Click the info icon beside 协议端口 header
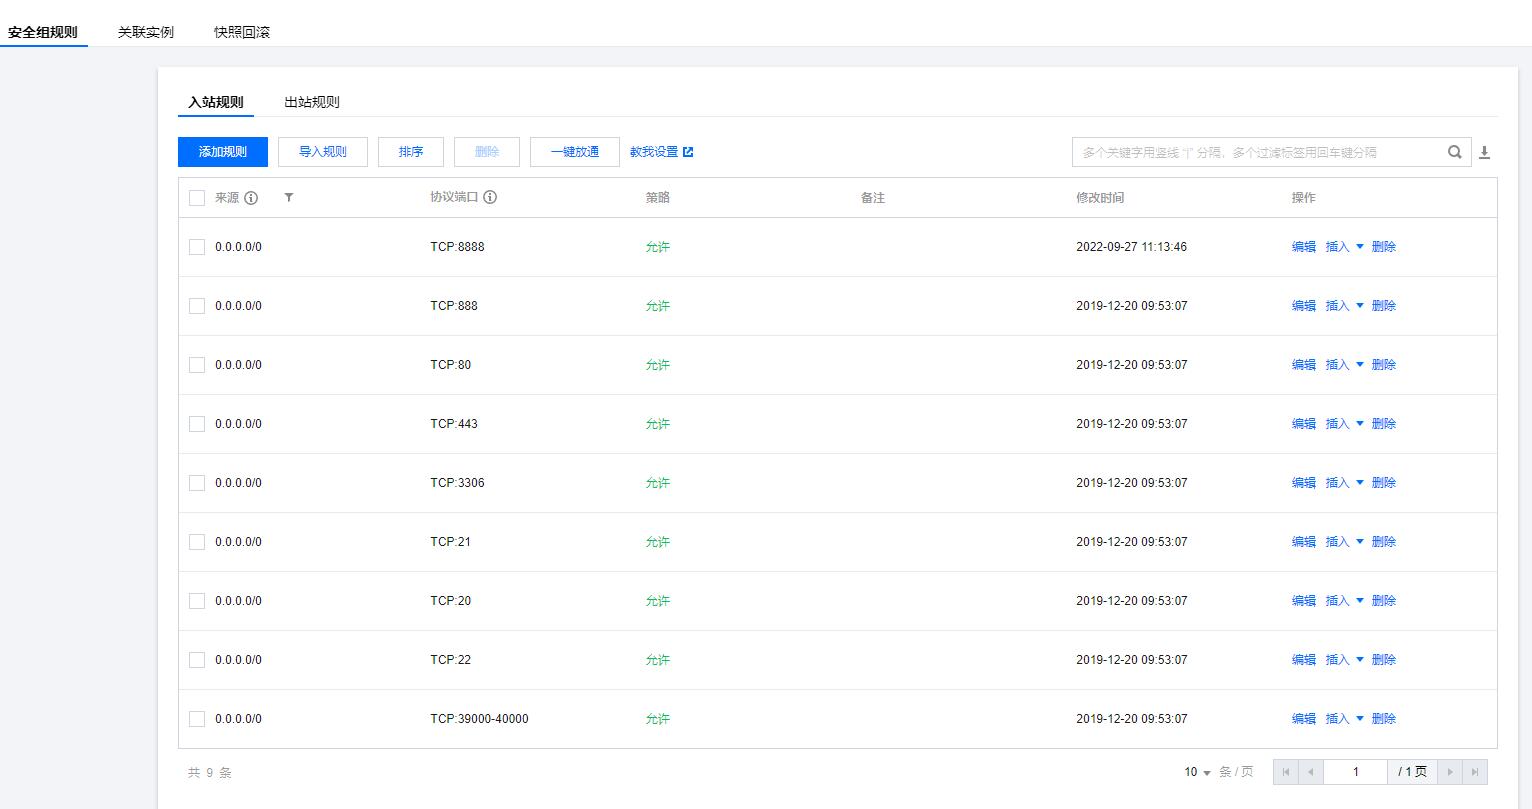Screen dimensions: 1532x809 (490, 197)
